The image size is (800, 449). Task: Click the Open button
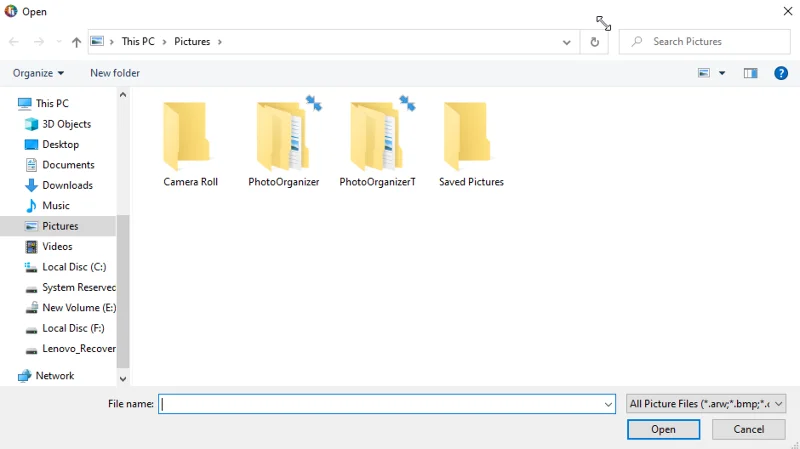pyautogui.click(x=663, y=430)
